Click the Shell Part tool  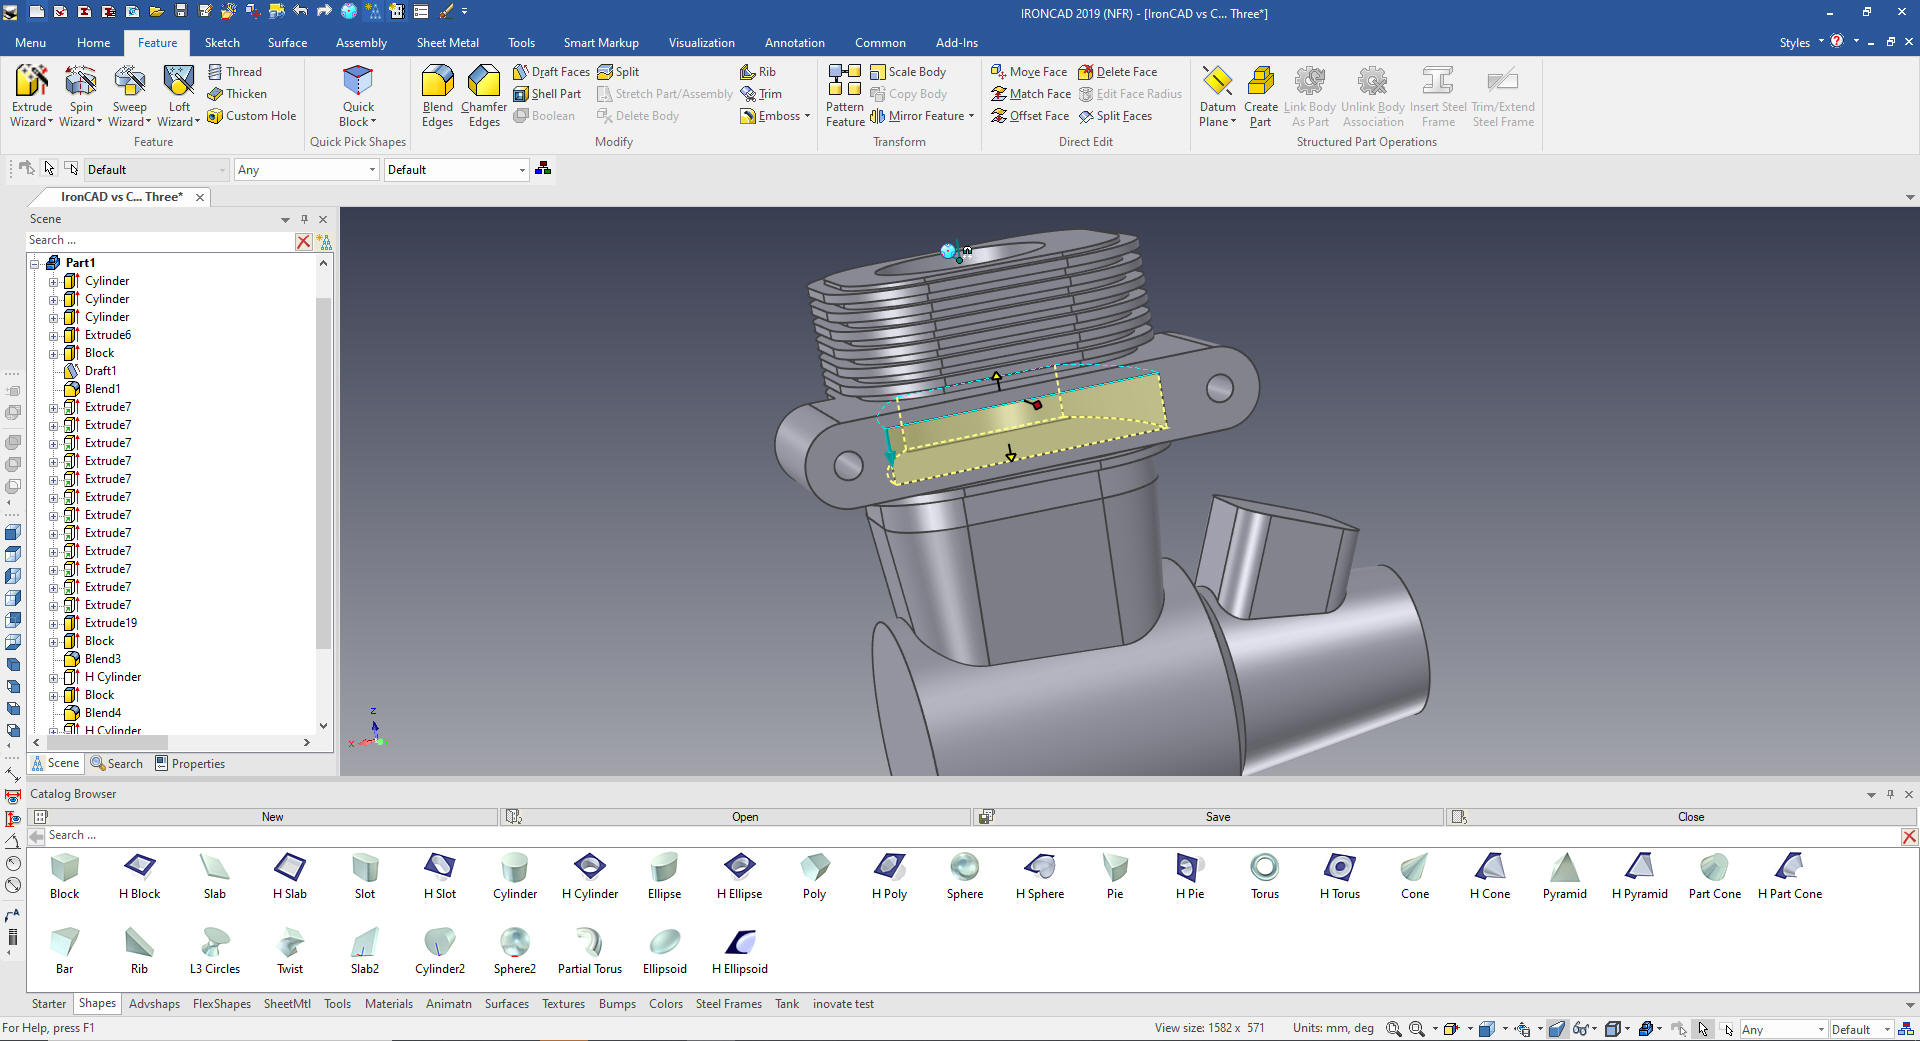click(546, 94)
